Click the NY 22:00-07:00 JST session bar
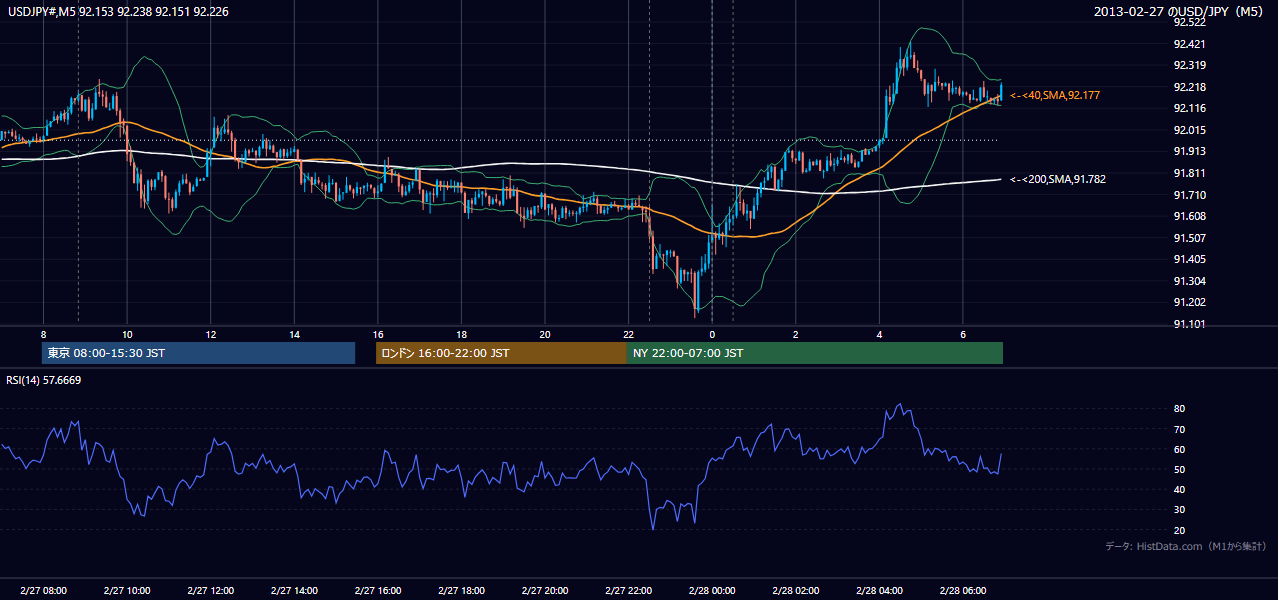1278x600 pixels. click(815, 353)
